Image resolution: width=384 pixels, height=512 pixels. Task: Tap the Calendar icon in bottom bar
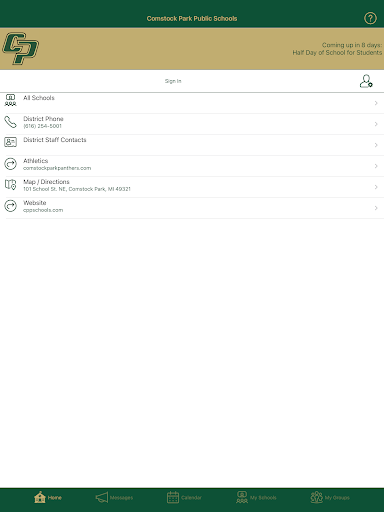[x=173, y=497]
